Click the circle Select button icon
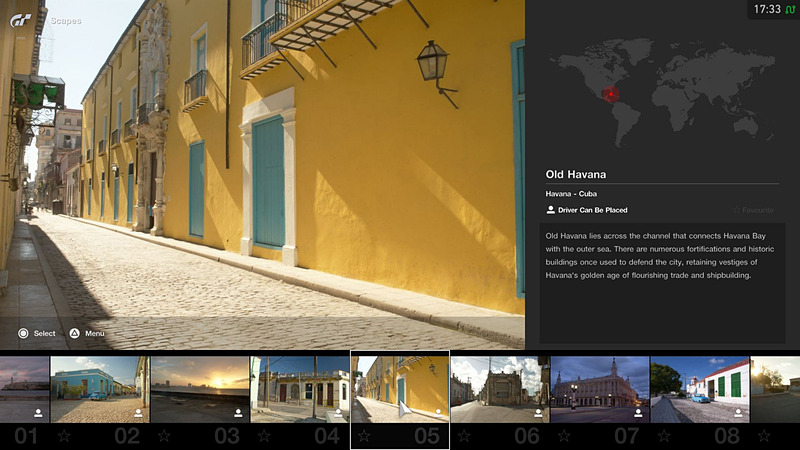The height and width of the screenshot is (450, 800). pos(23,333)
